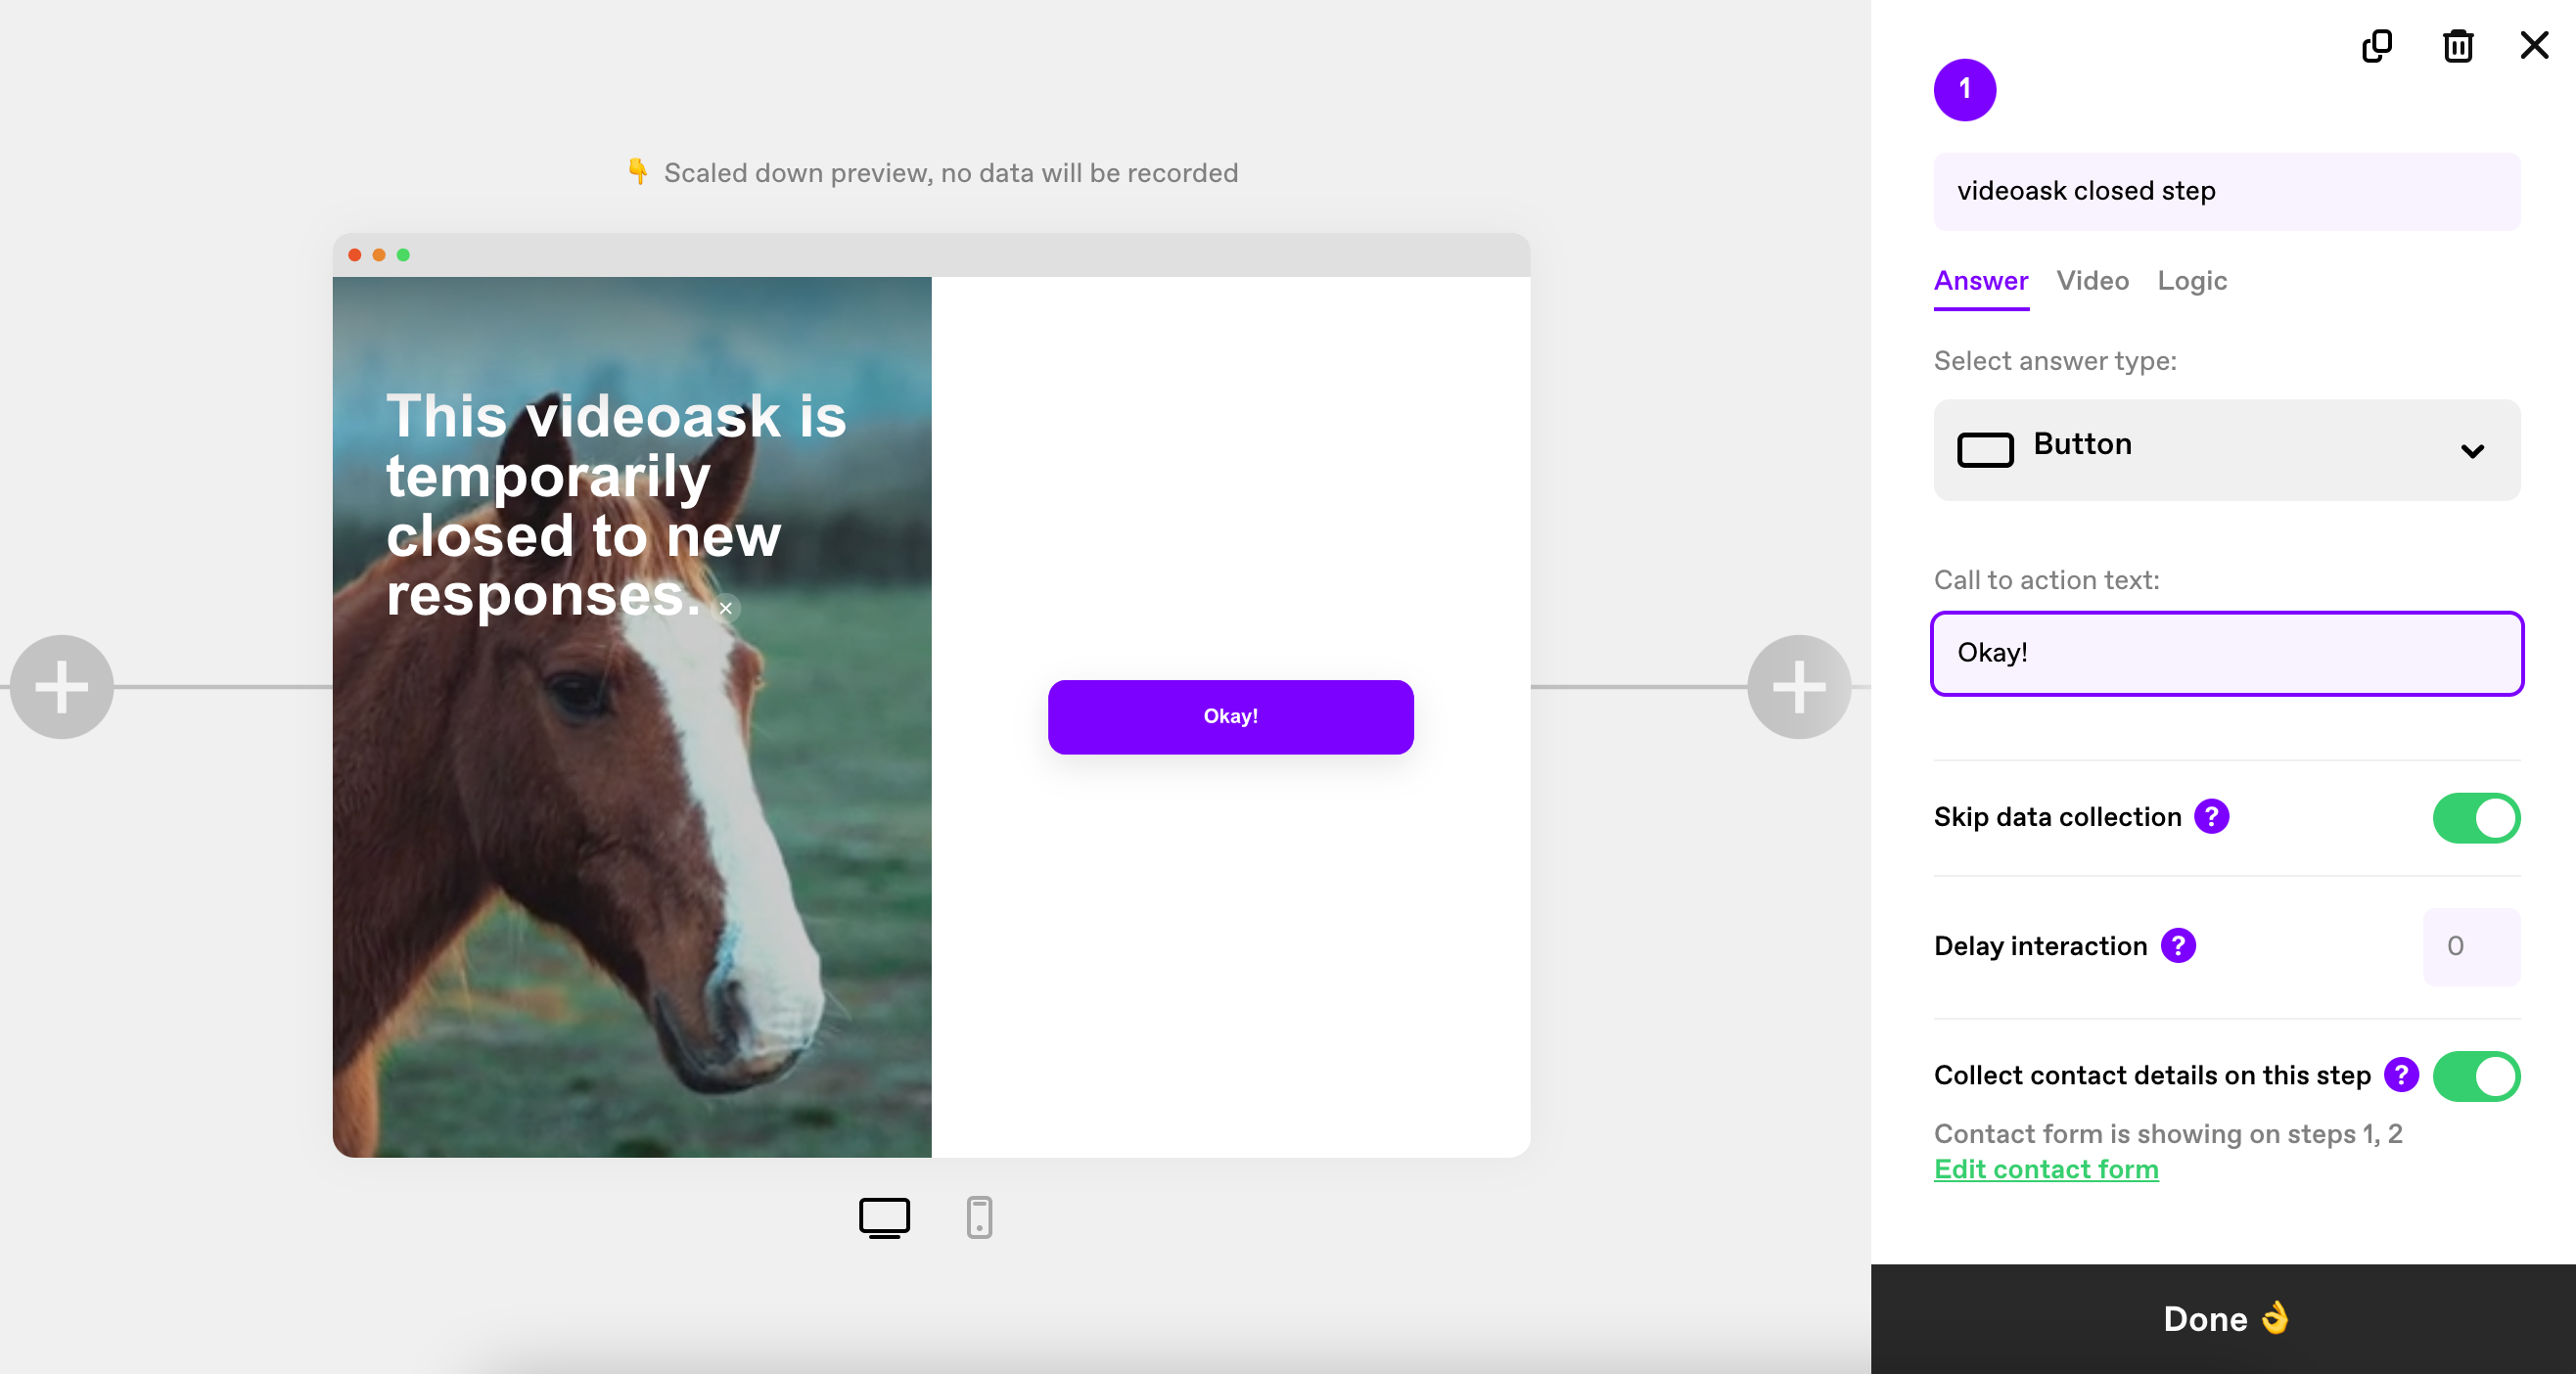Image resolution: width=2576 pixels, height=1374 pixels.
Task: Switch to the Logic tab
Action: point(2191,281)
